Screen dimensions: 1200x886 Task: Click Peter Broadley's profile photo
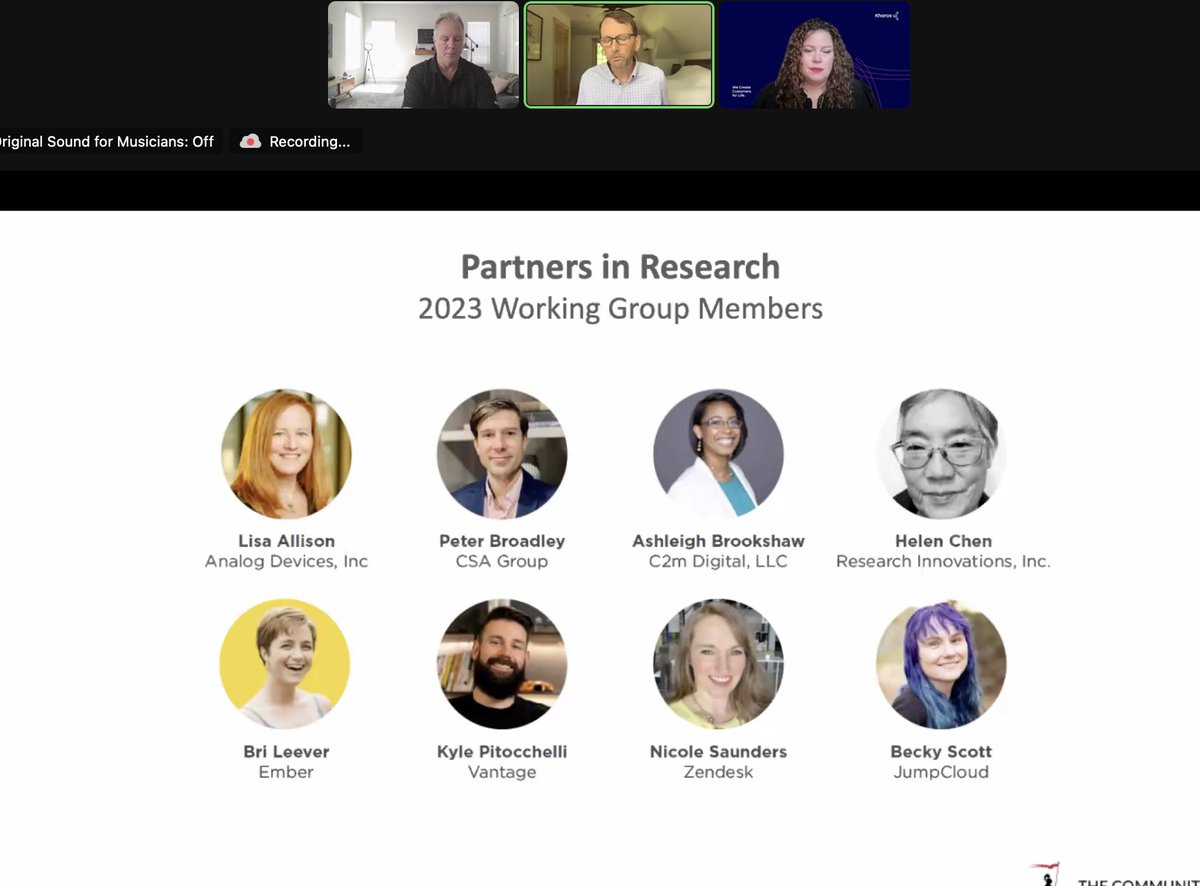(x=502, y=454)
